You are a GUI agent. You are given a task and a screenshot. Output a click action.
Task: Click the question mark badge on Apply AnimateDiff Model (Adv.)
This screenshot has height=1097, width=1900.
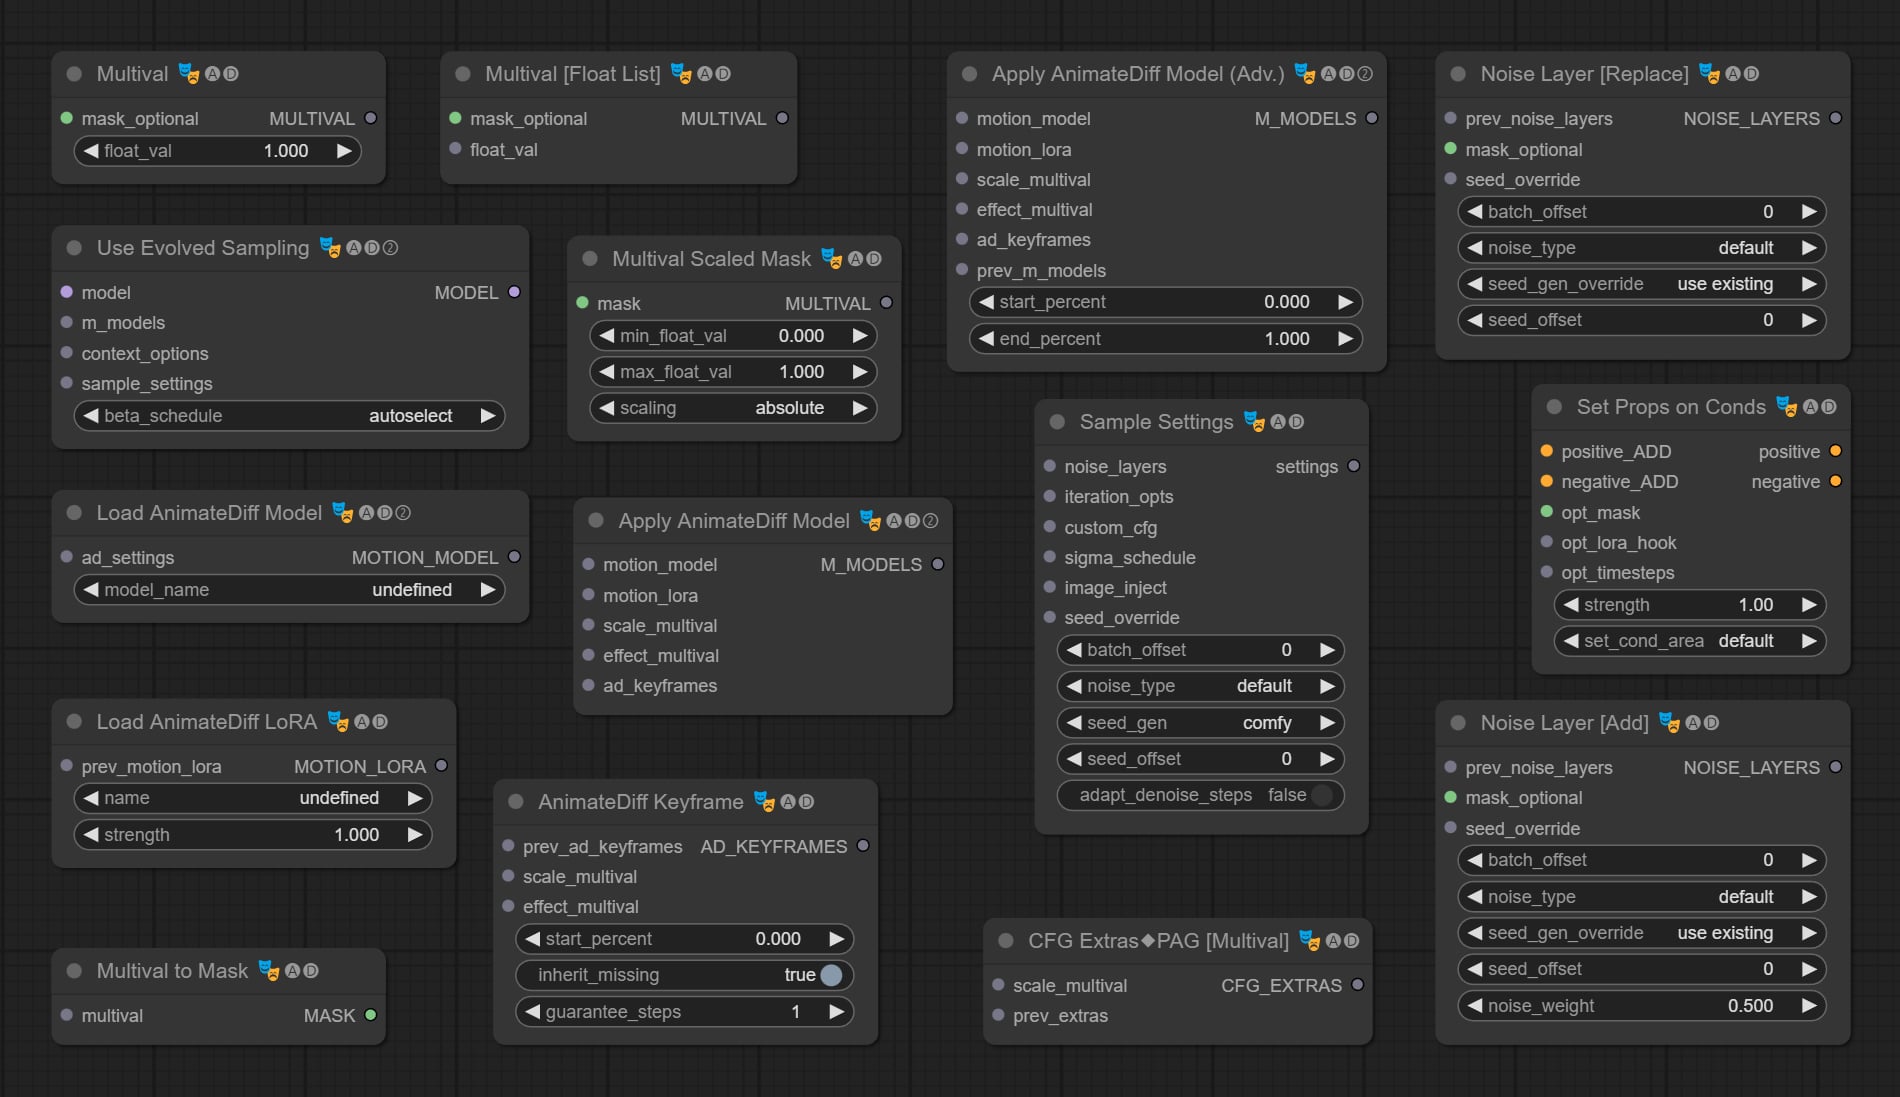(x=1365, y=74)
